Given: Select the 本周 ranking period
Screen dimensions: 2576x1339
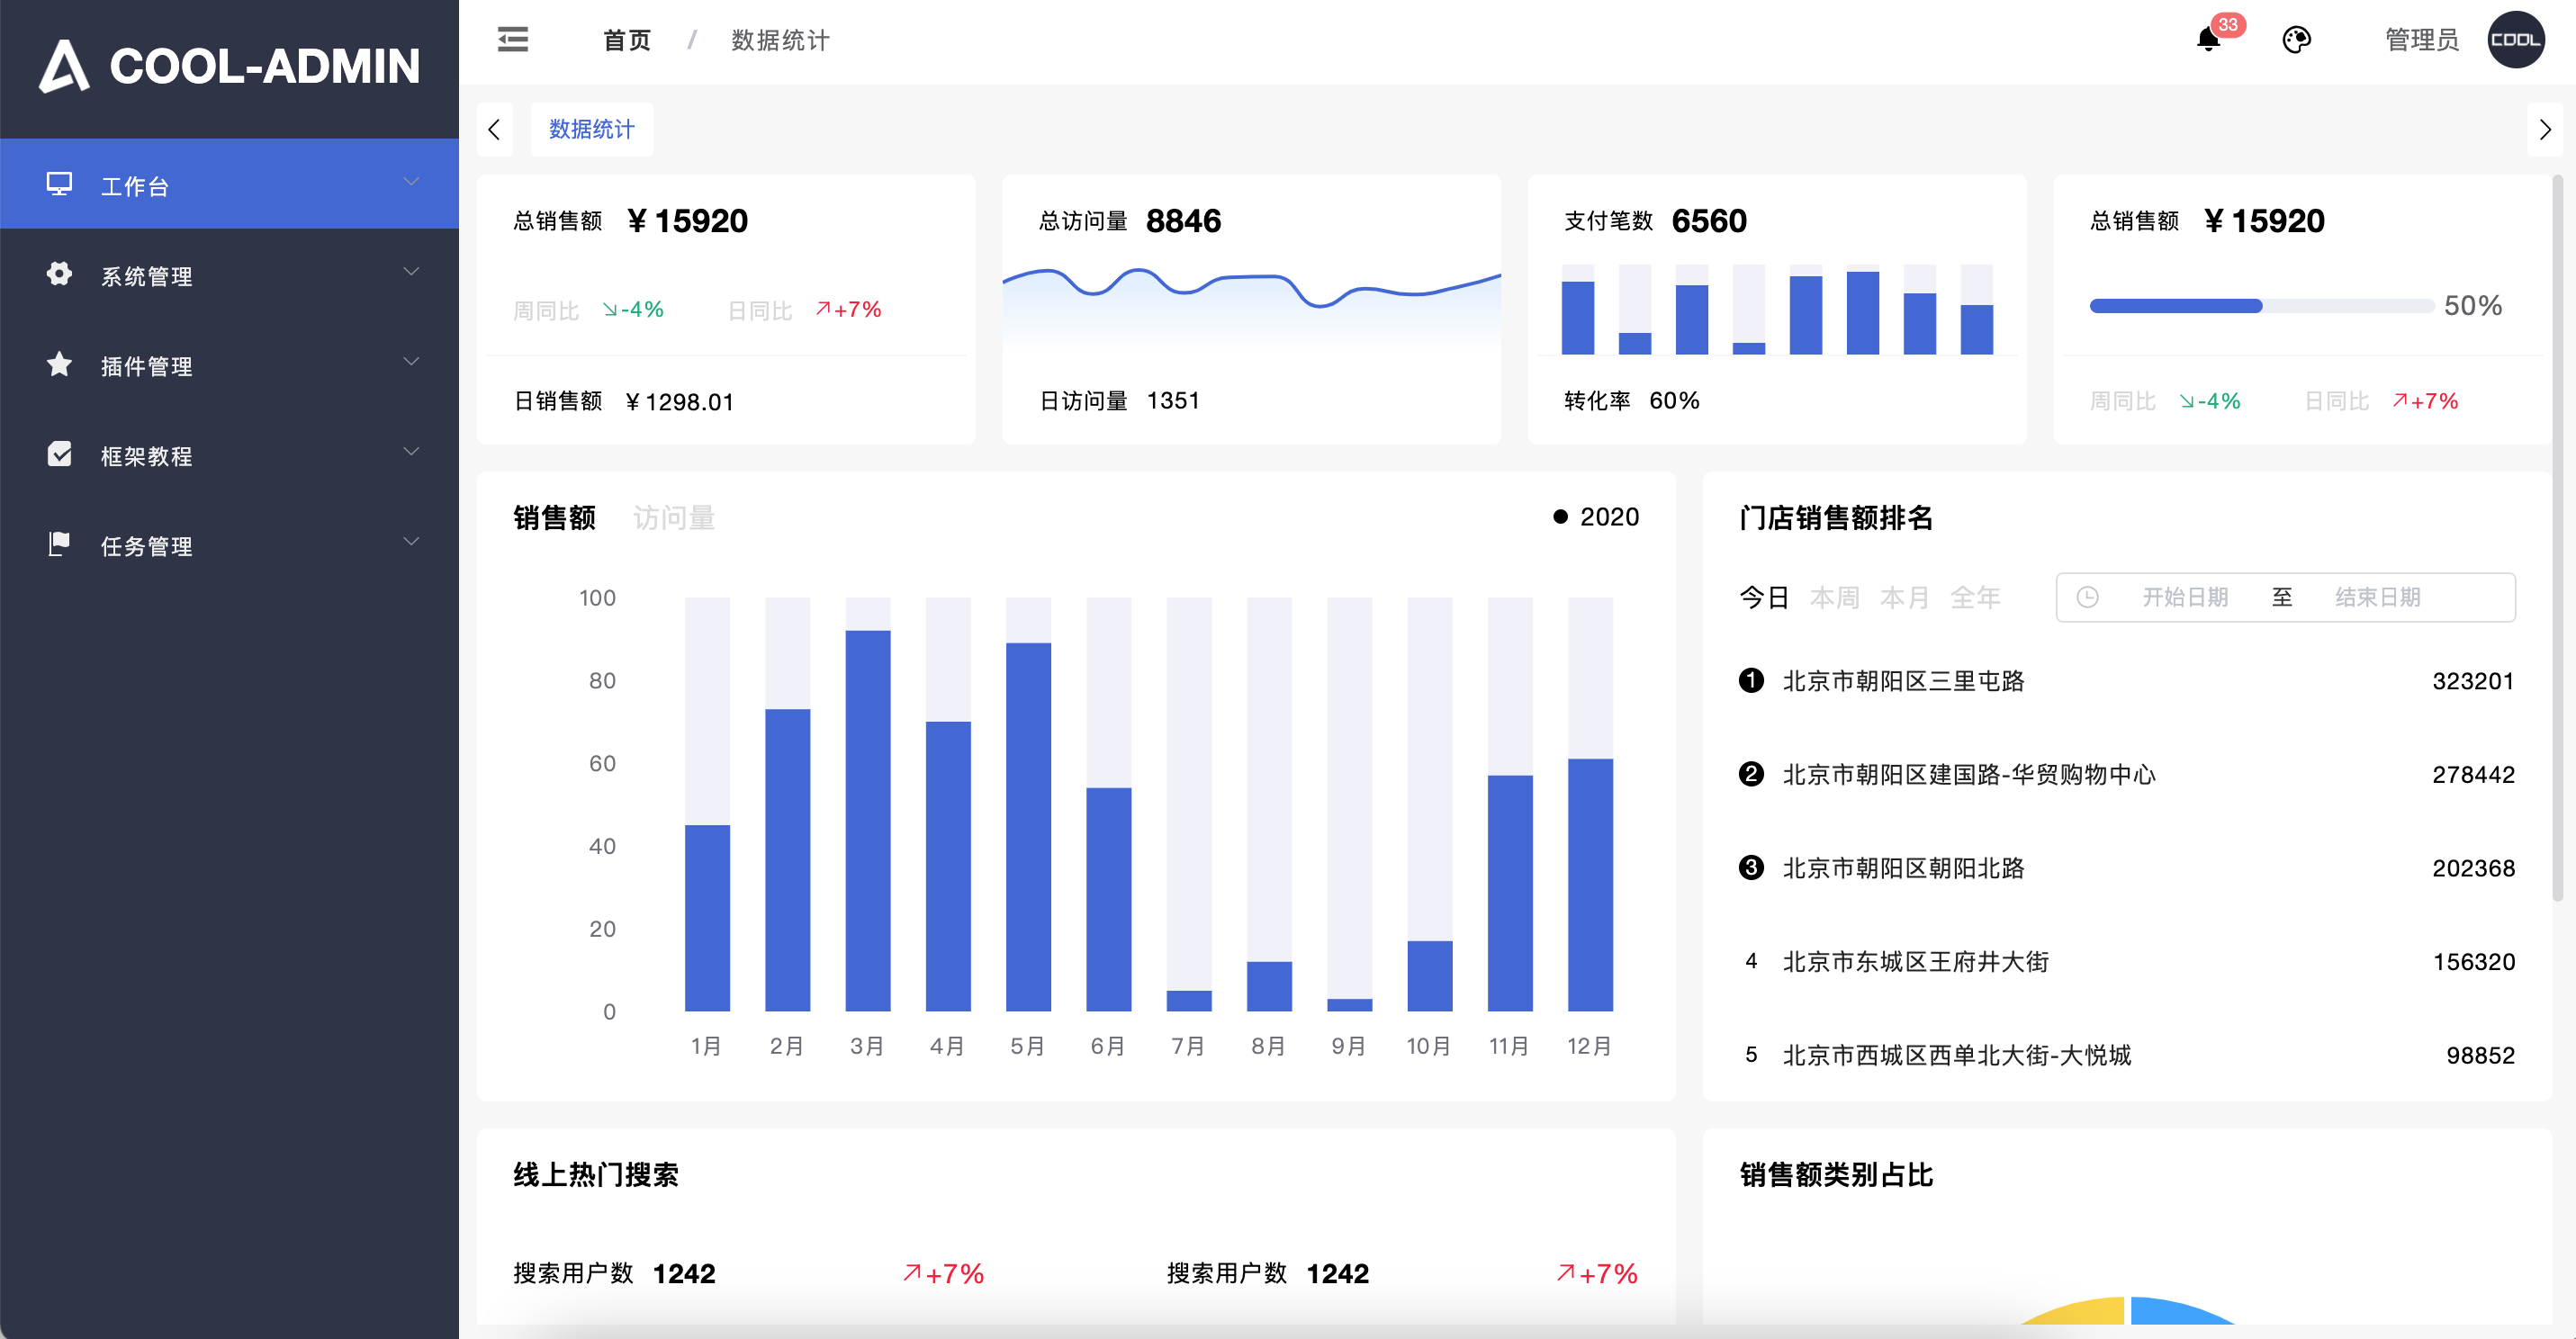Looking at the screenshot, I should point(1834,597).
